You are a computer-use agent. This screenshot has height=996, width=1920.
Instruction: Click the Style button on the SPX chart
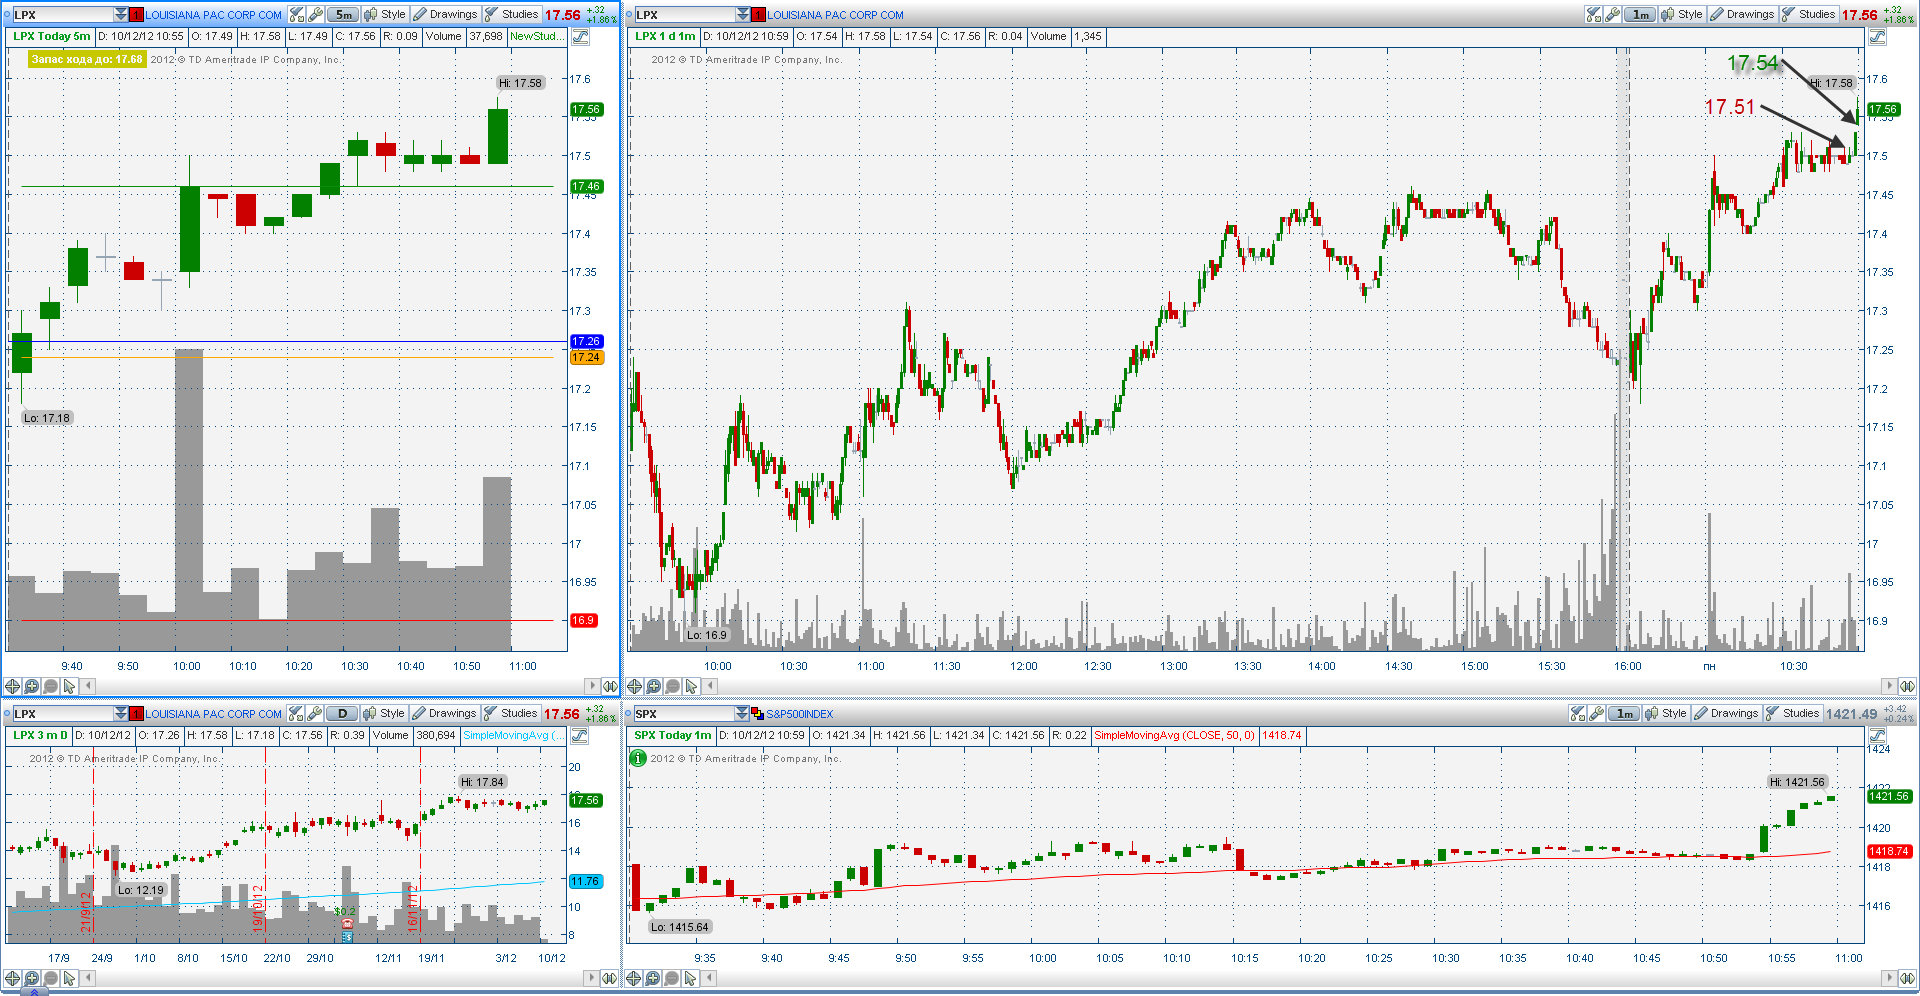1667,713
